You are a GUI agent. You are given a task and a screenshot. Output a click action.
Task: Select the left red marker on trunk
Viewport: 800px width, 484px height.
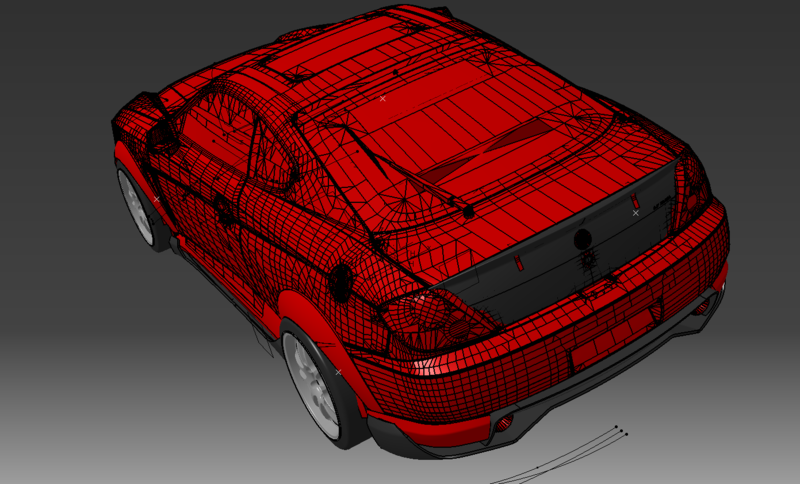(519, 263)
